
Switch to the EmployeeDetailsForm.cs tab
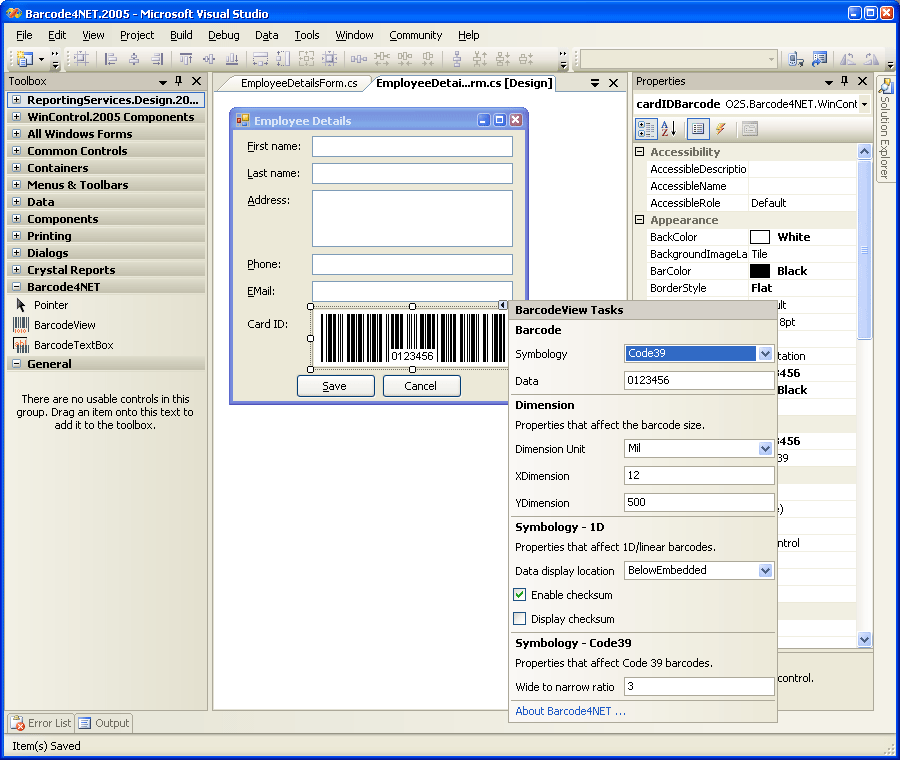299,83
